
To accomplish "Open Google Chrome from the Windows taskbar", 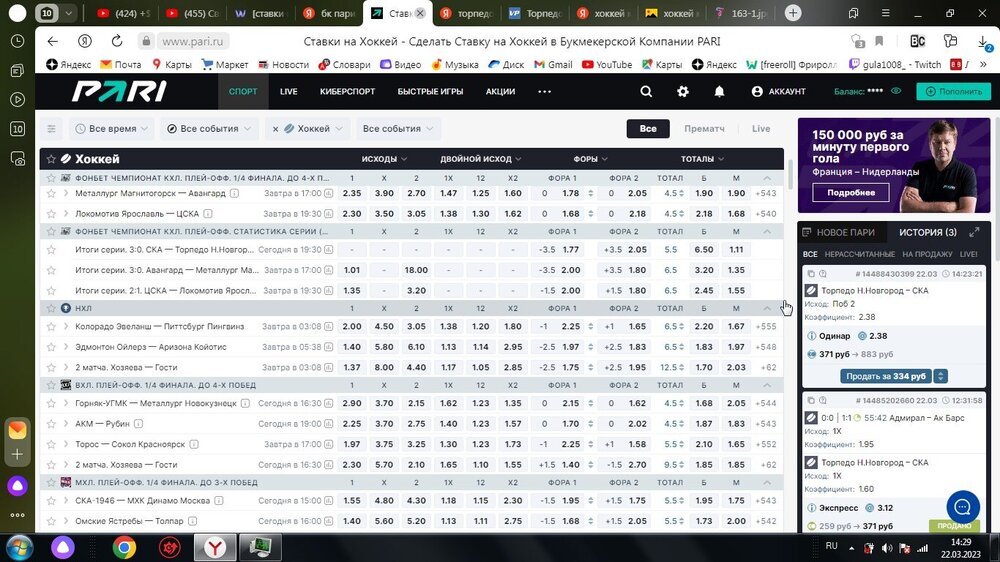I will [124, 547].
